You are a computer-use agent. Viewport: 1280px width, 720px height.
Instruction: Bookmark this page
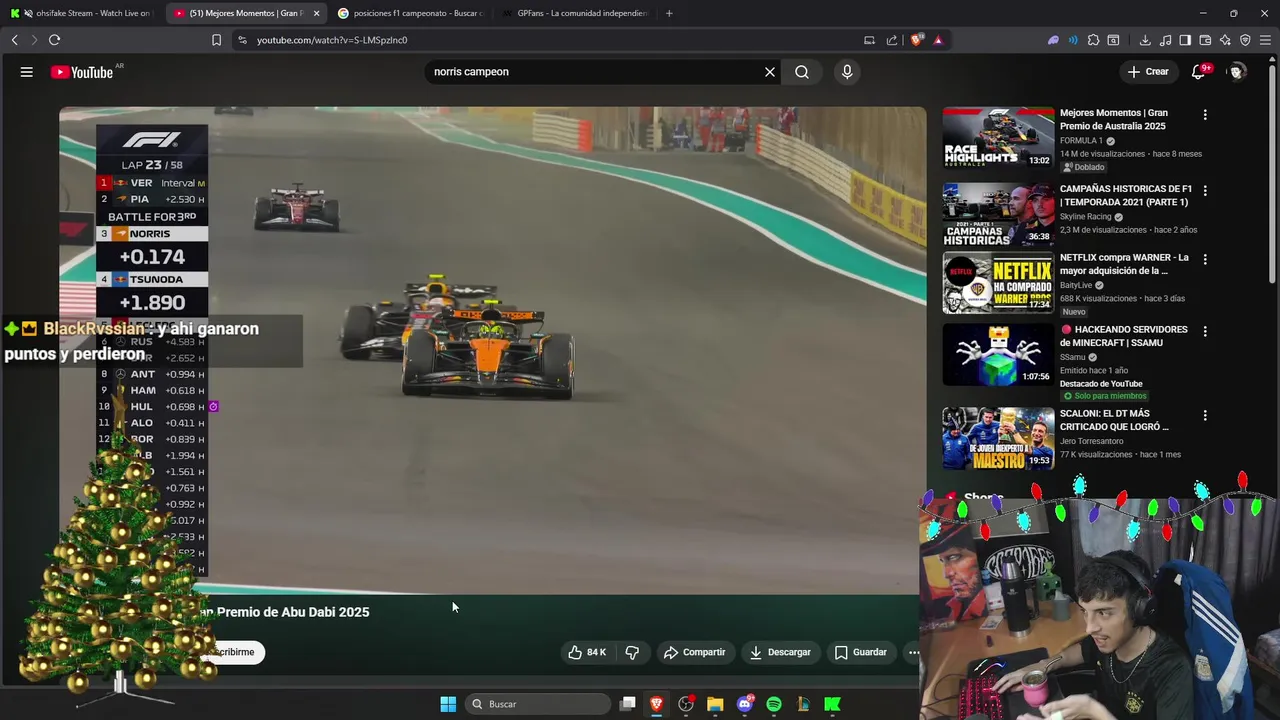pos(216,40)
